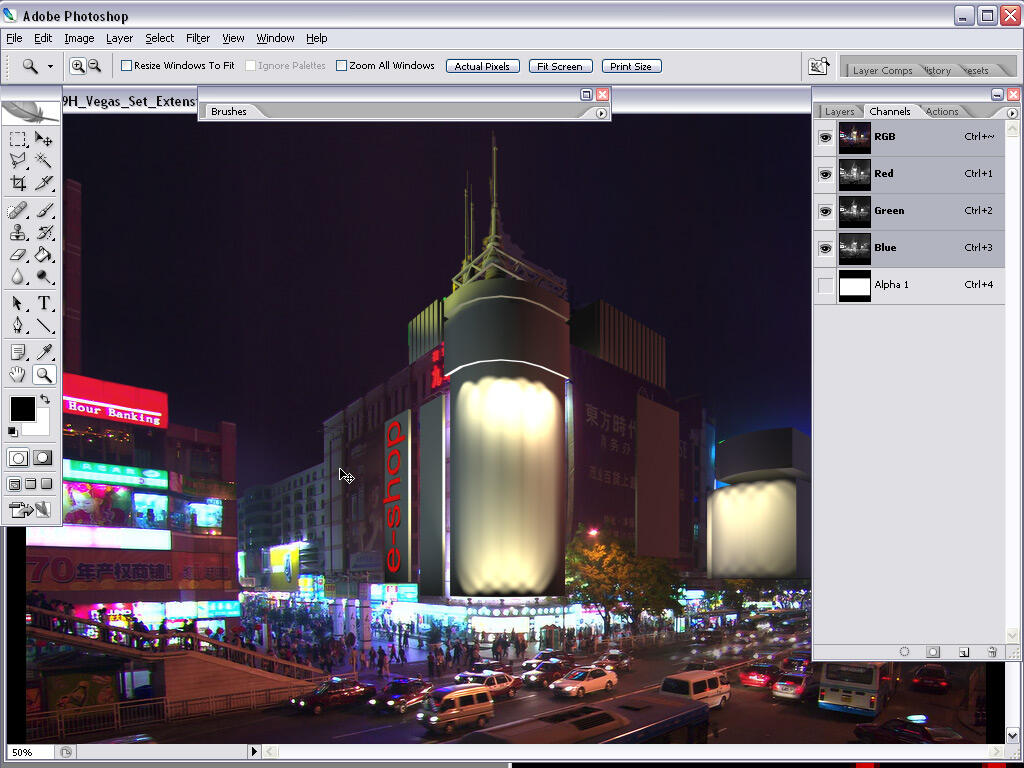Open the Channels palette menu arrow

click(x=1012, y=114)
